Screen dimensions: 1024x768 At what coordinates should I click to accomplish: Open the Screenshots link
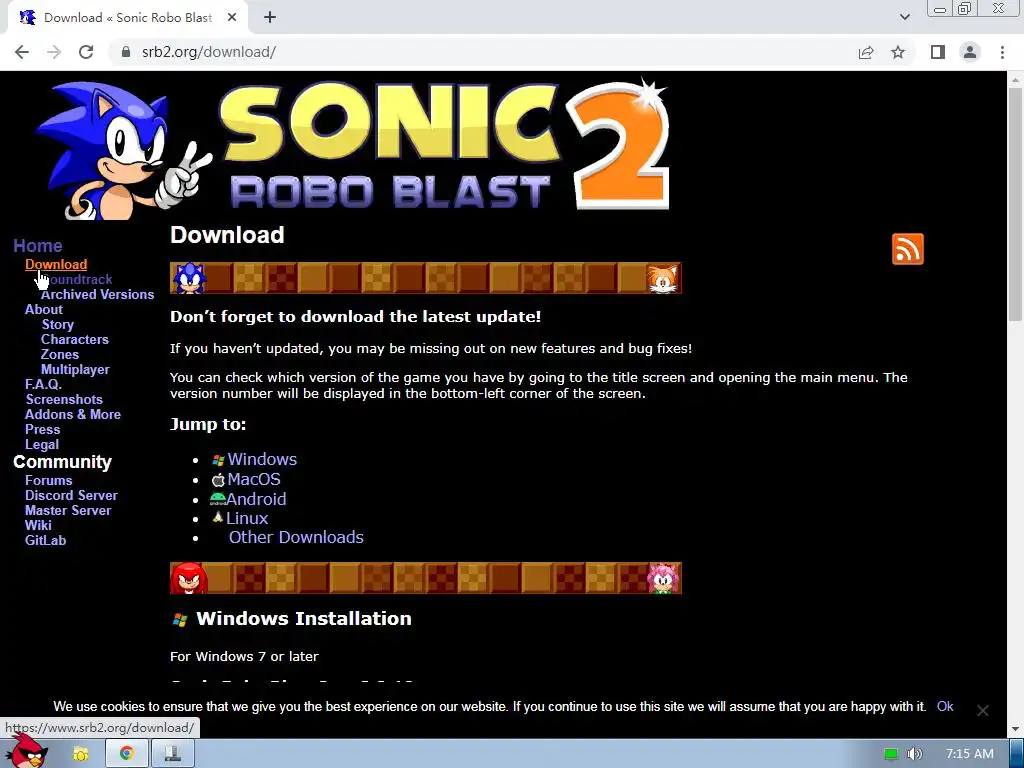[64, 400]
